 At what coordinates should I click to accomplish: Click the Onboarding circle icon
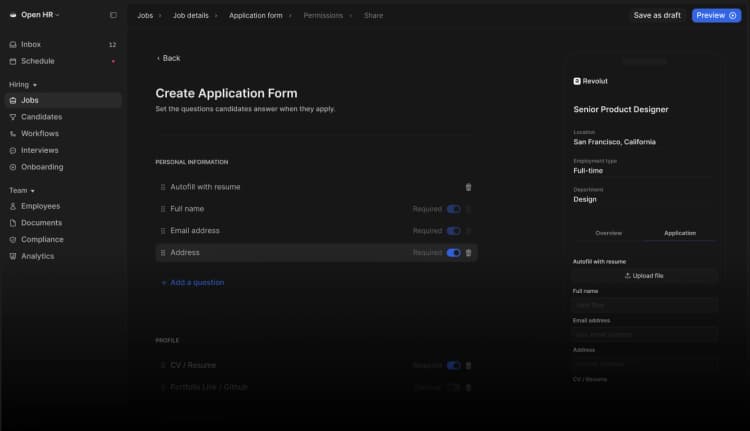tap(13, 167)
